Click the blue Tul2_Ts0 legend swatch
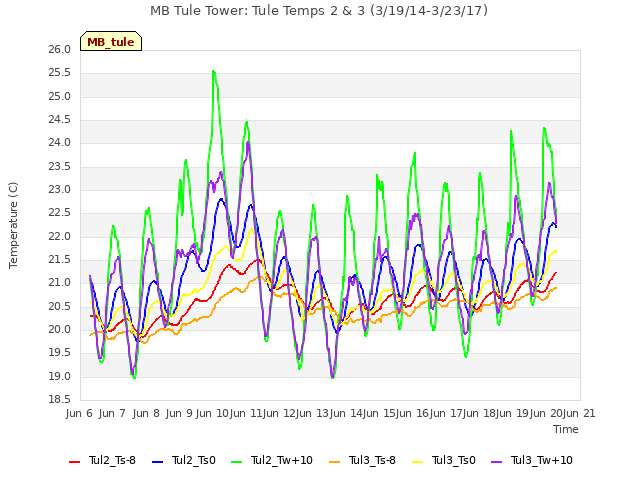The image size is (640, 480). pyautogui.click(x=157, y=462)
